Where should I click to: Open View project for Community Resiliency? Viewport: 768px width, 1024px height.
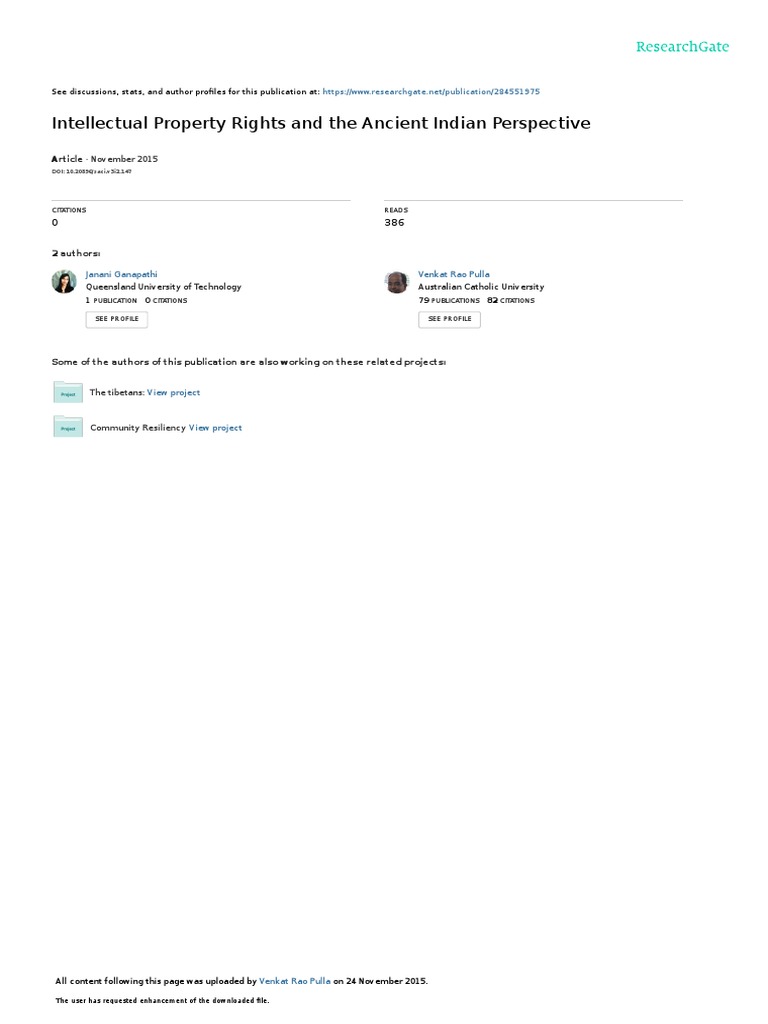216,428
